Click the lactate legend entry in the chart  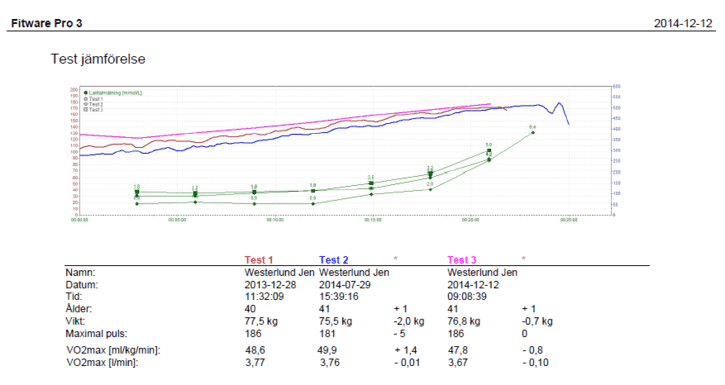(x=113, y=93)
